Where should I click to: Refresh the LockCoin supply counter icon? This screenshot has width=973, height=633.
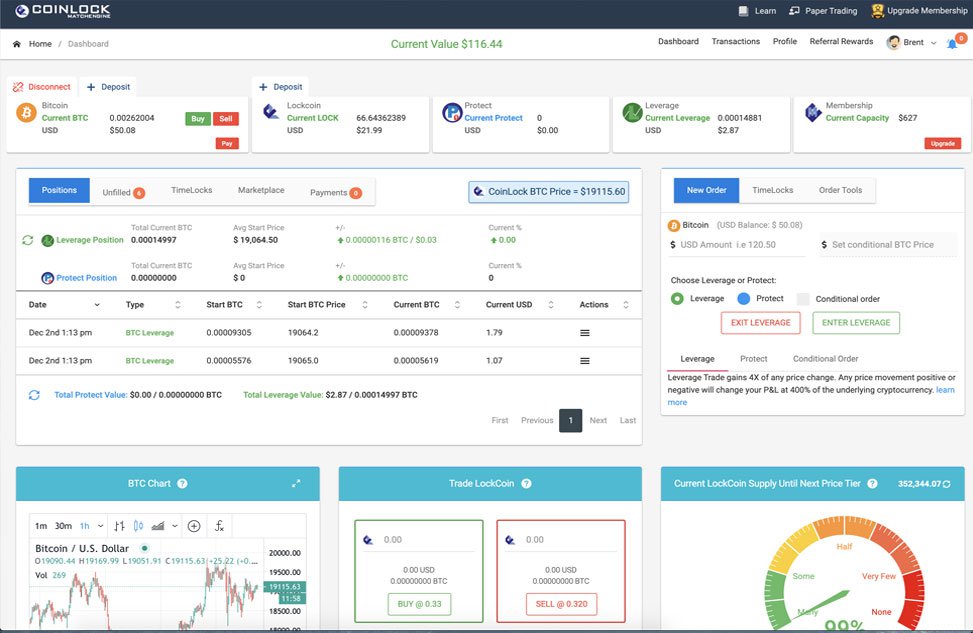pyautogui.click(x=946, y=484)
